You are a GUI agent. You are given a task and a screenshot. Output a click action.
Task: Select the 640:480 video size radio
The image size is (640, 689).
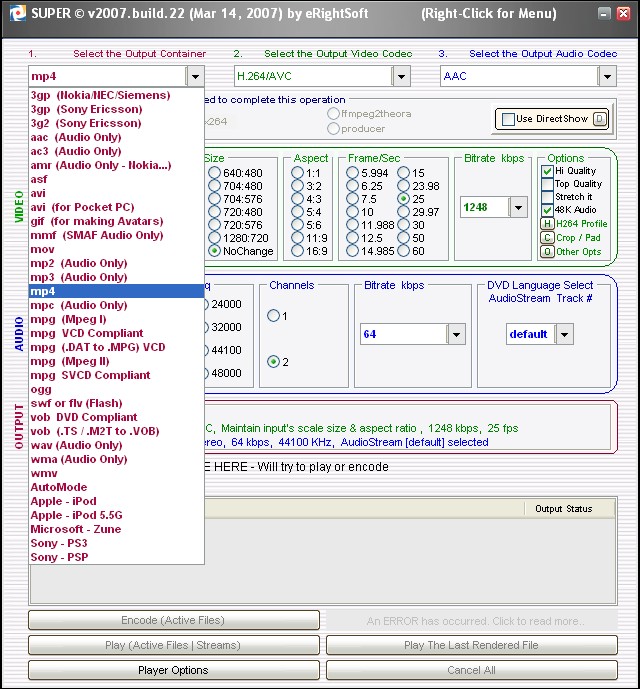pyautogui.click(x=215, y=173)
